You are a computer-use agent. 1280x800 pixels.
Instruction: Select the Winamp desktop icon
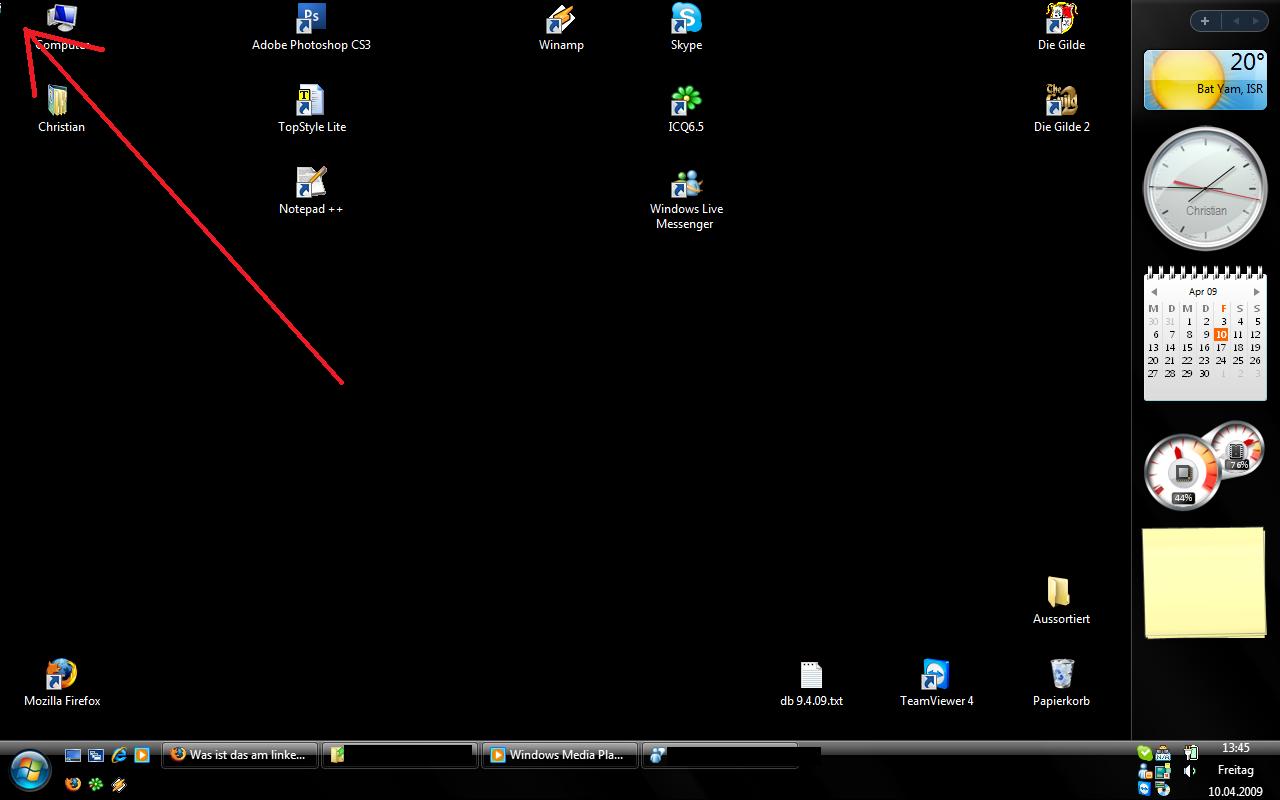point(561,27)
